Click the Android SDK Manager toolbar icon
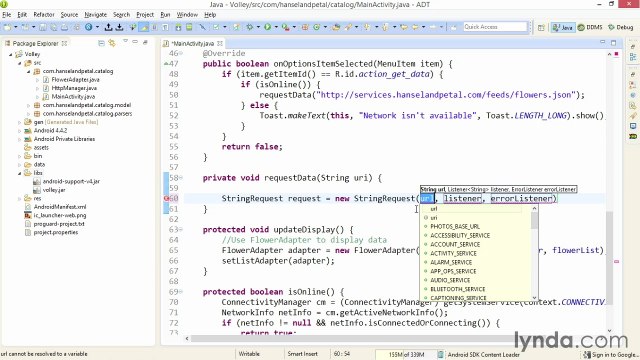 (x=178, y=27)
